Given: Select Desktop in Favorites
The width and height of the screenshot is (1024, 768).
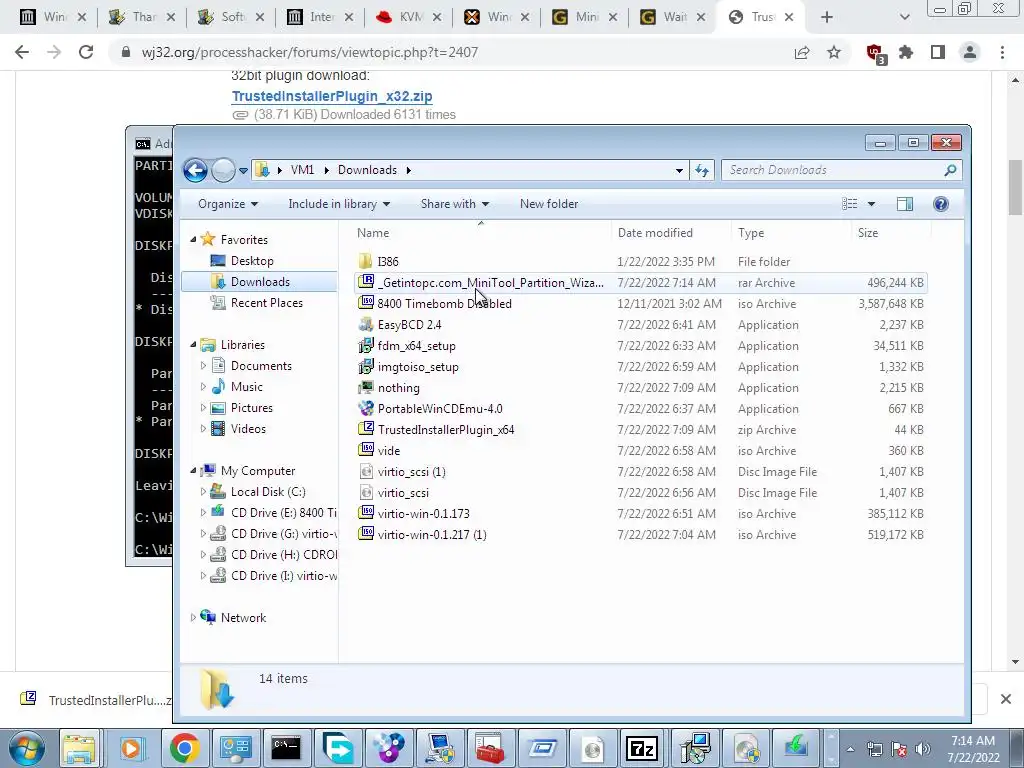Looking at the screenshot, I should click(252, 261).
